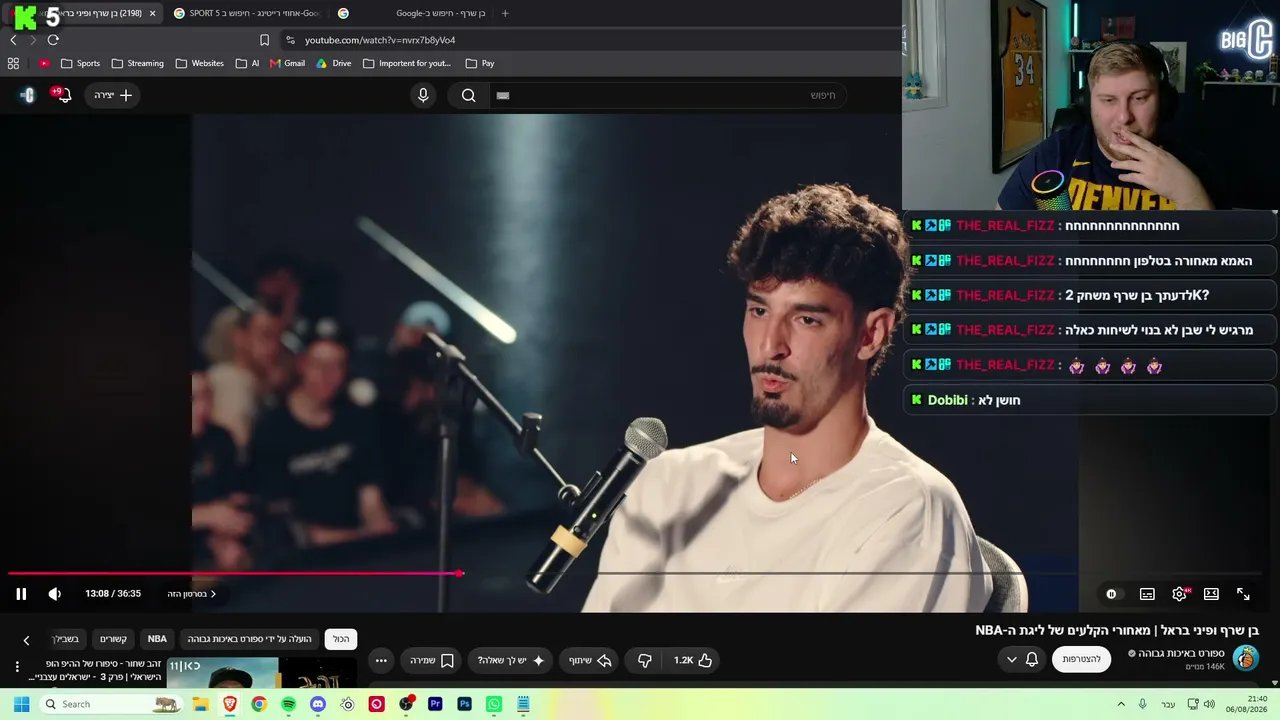
Task: Launch Premiere Pro from the taskbar
Action: click(435, 704)
